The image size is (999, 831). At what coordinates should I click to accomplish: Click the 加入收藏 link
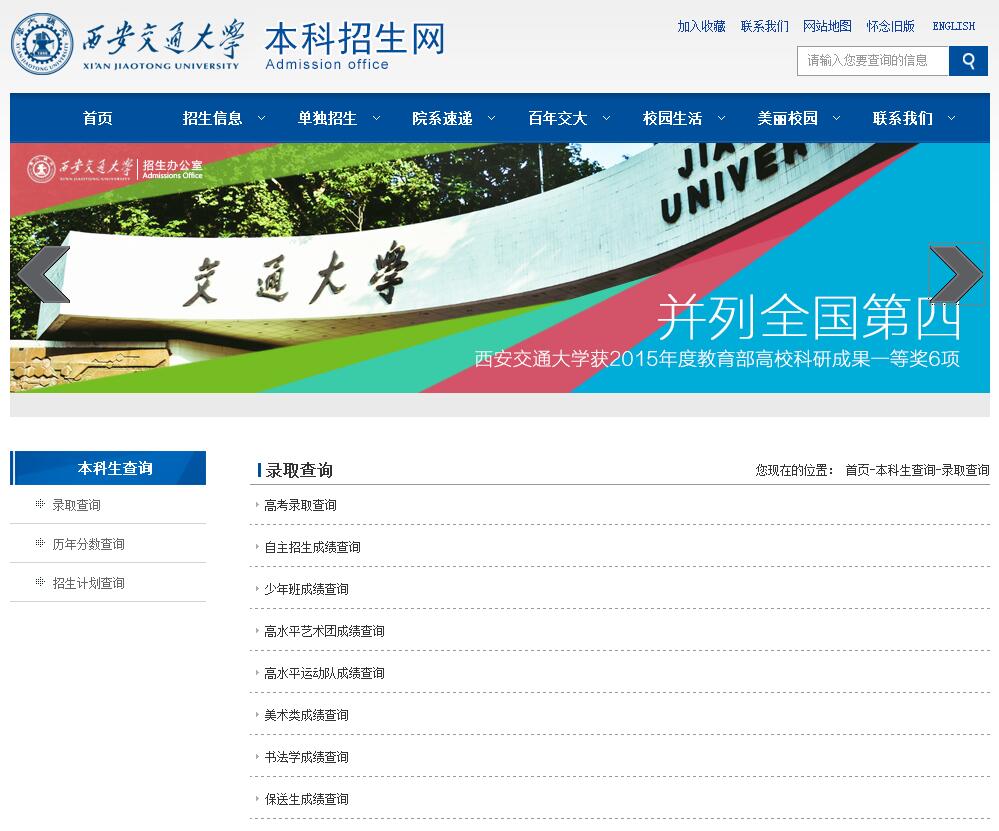pos(701,26)
